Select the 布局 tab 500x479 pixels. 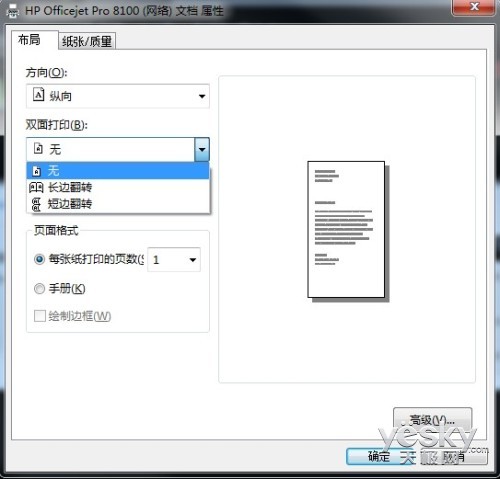[35, 40]
